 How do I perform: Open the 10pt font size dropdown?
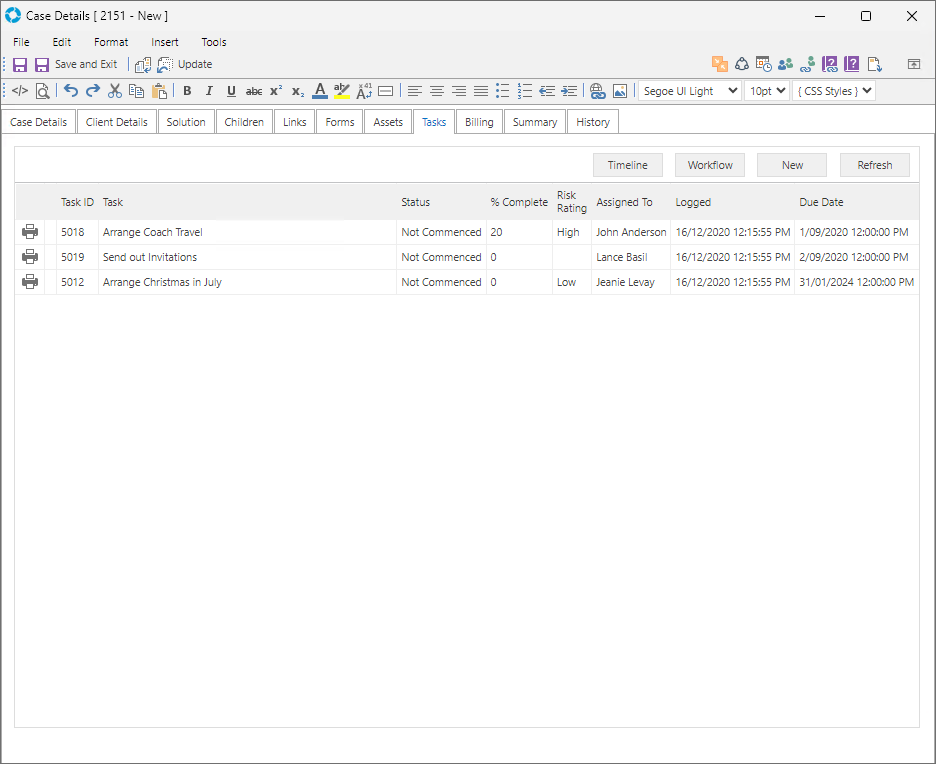[767, 91]
